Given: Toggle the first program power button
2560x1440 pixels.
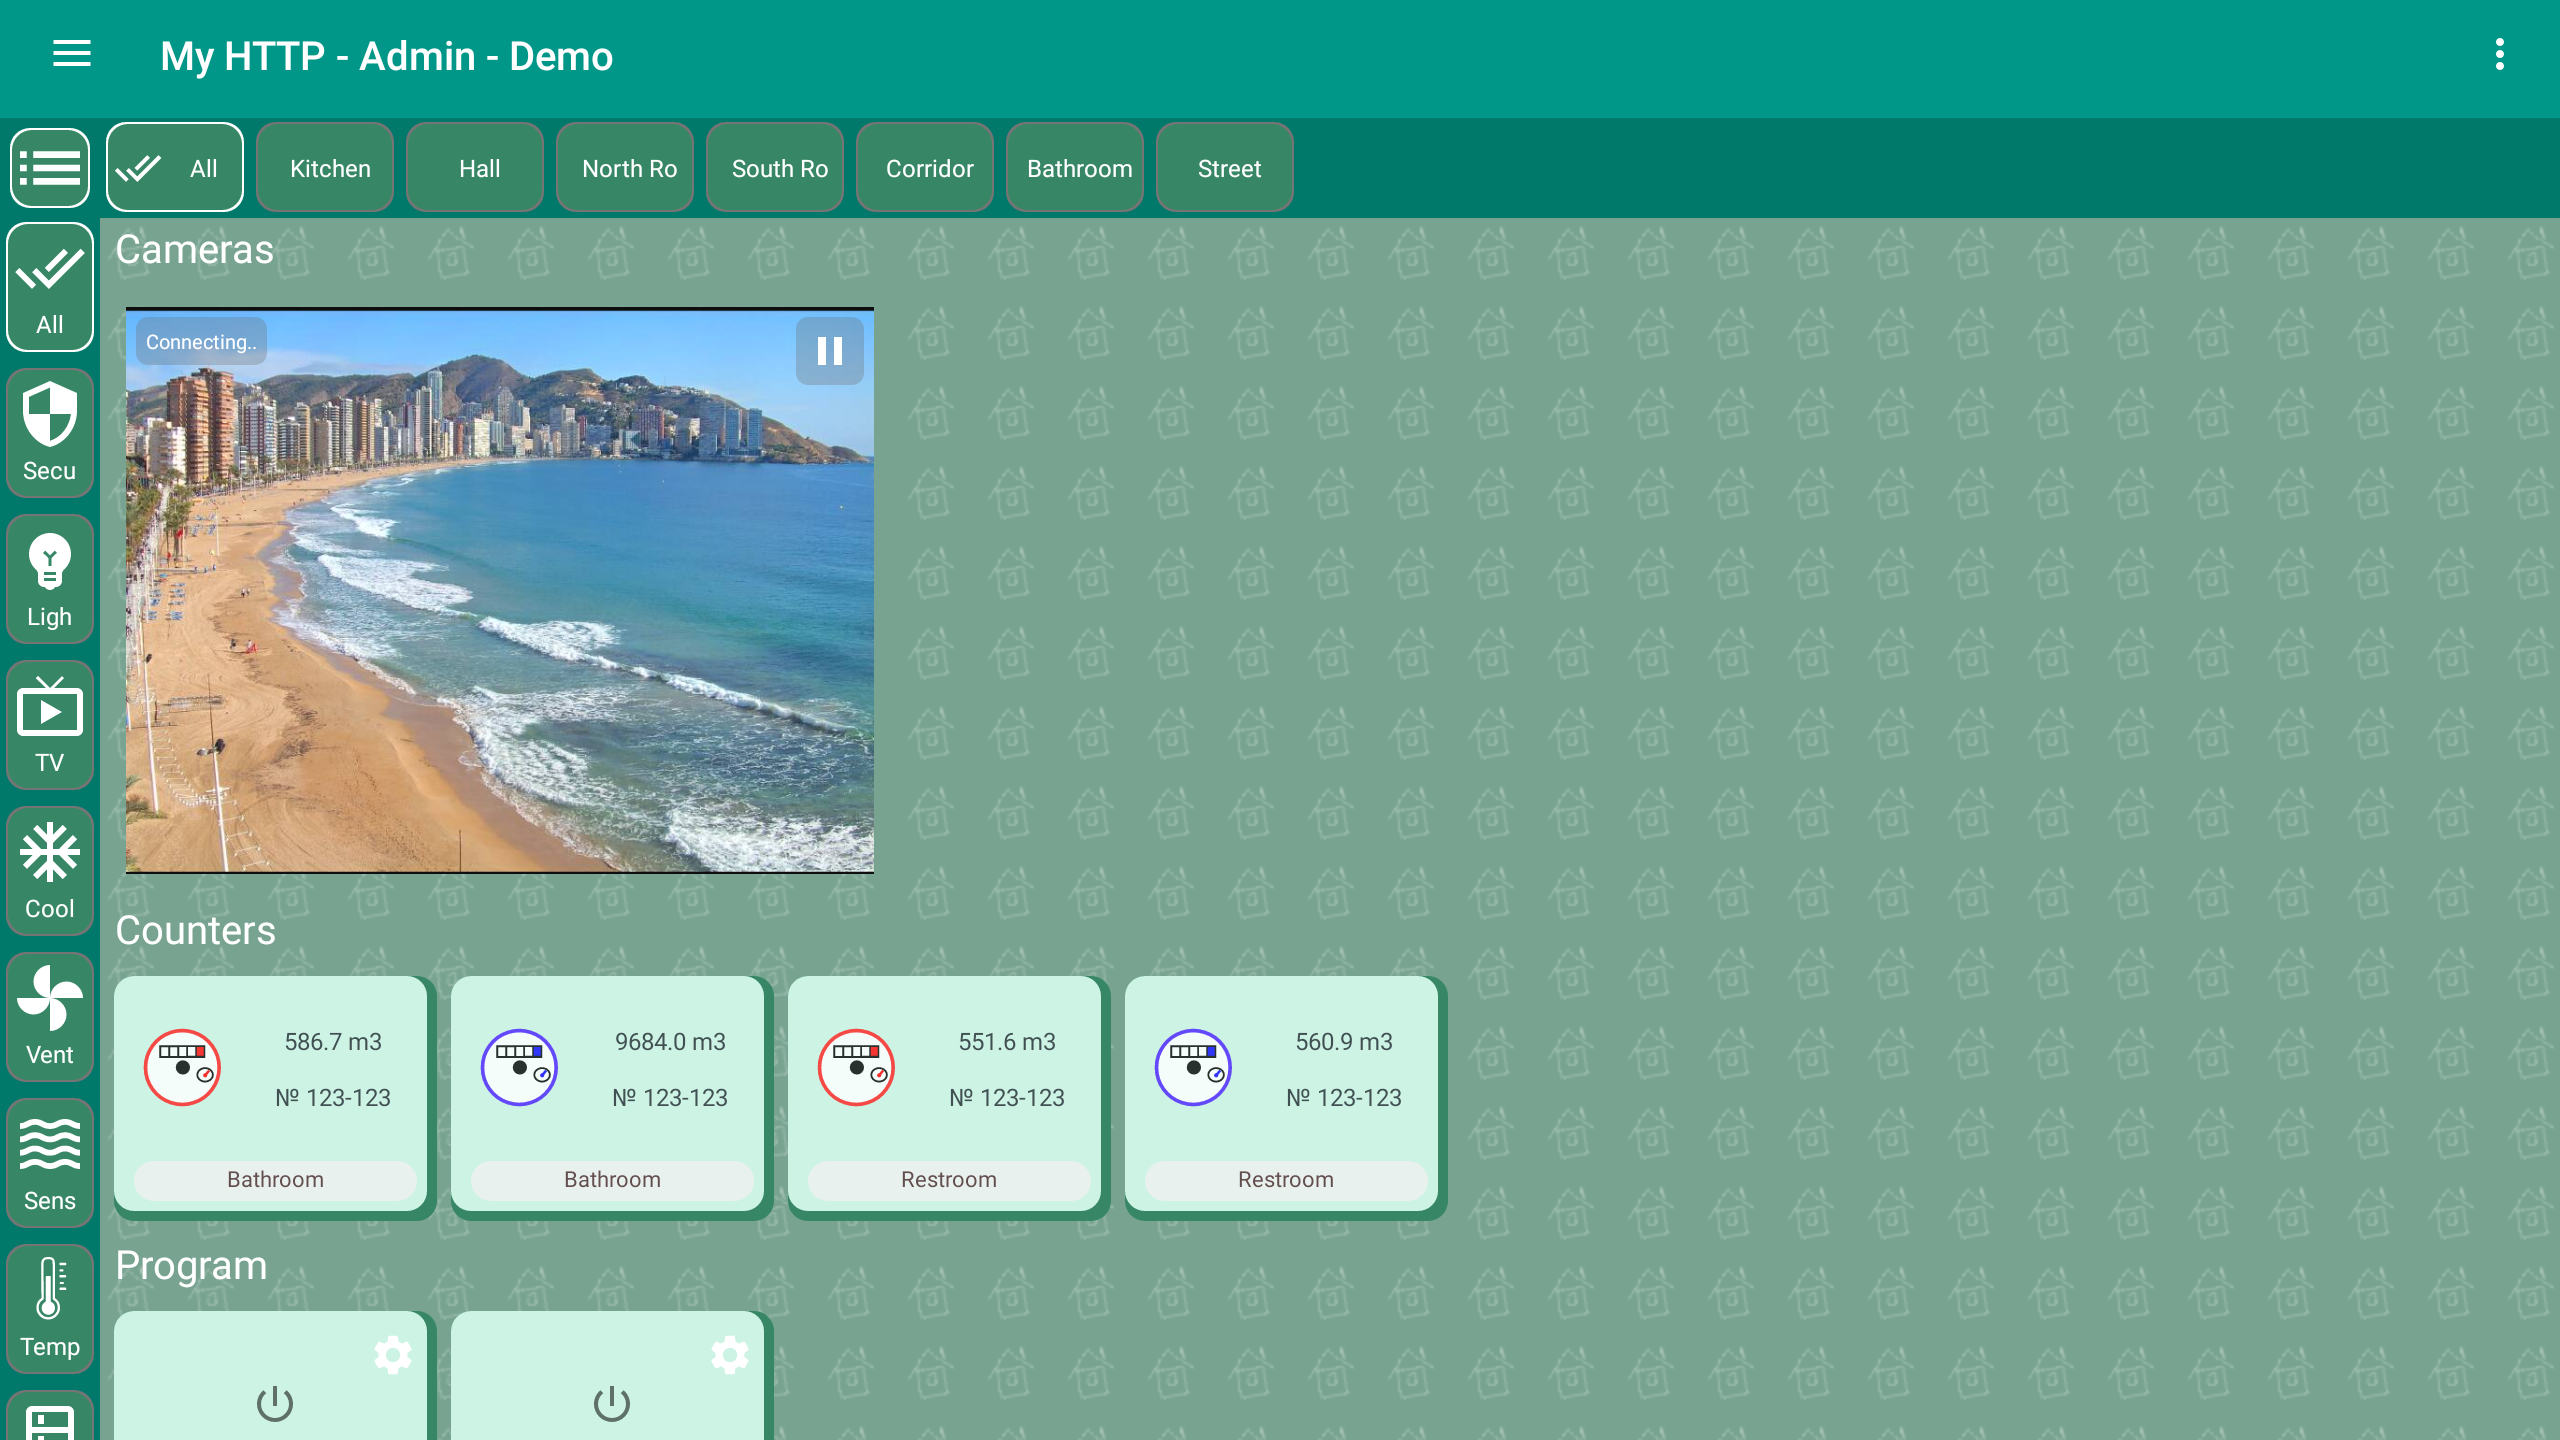Looking at the screenshot, I should pyautogui.click(x=274, y=1404).
